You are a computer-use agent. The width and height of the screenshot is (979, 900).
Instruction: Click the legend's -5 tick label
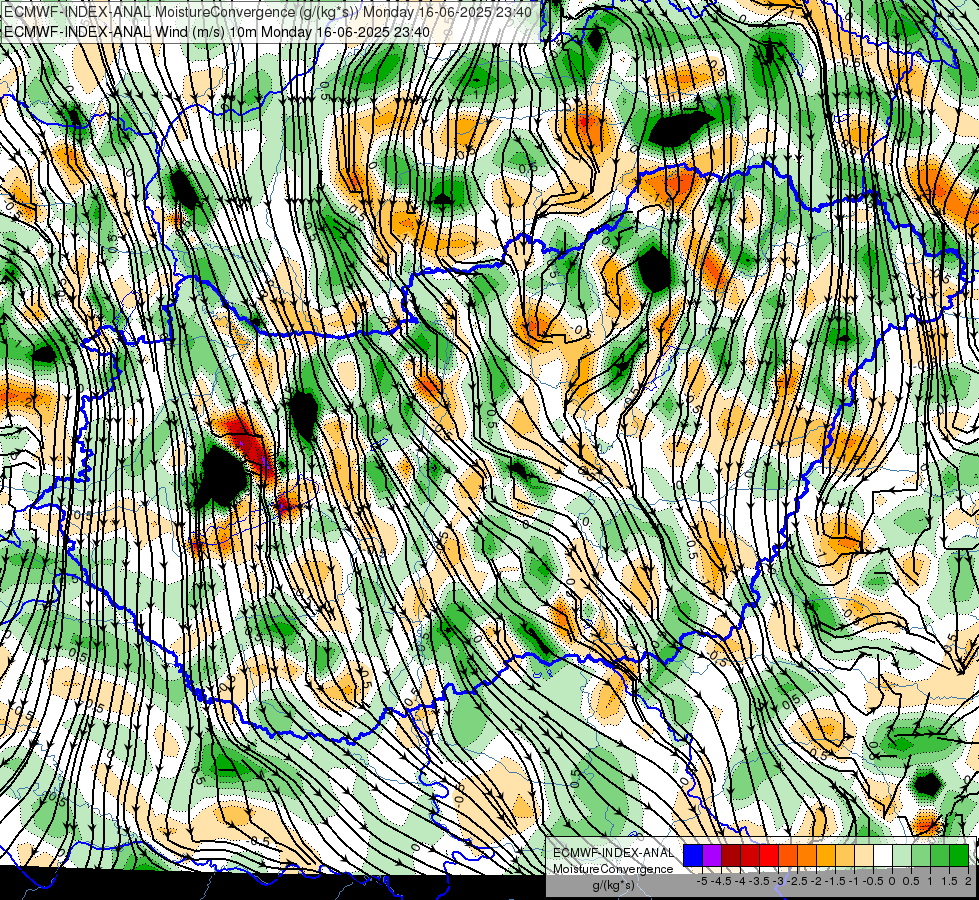[x=702, y=881]
